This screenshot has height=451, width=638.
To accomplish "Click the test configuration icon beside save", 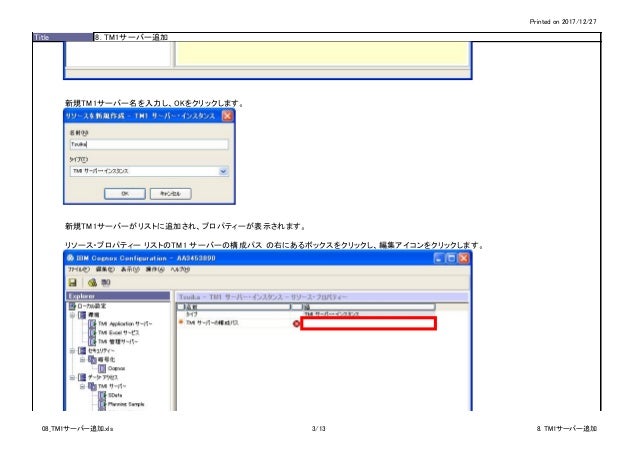I will [92, 282].
